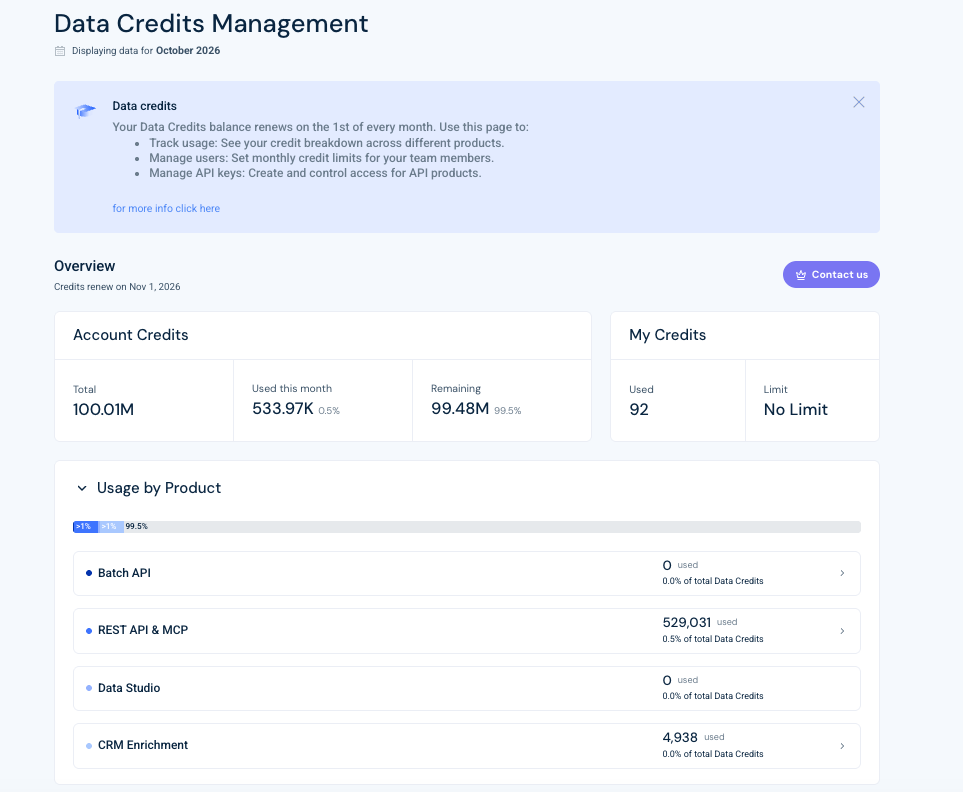Click the graduation cap icon in banner

(85, 111)
